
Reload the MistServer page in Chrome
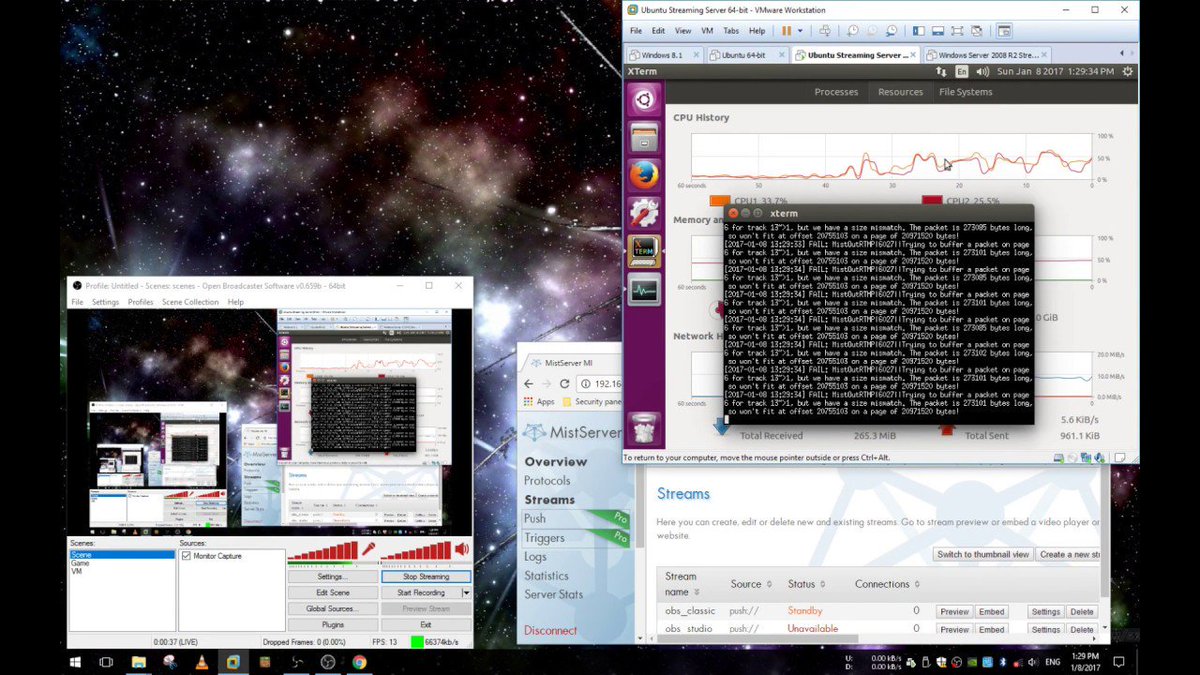click(567, 384)
